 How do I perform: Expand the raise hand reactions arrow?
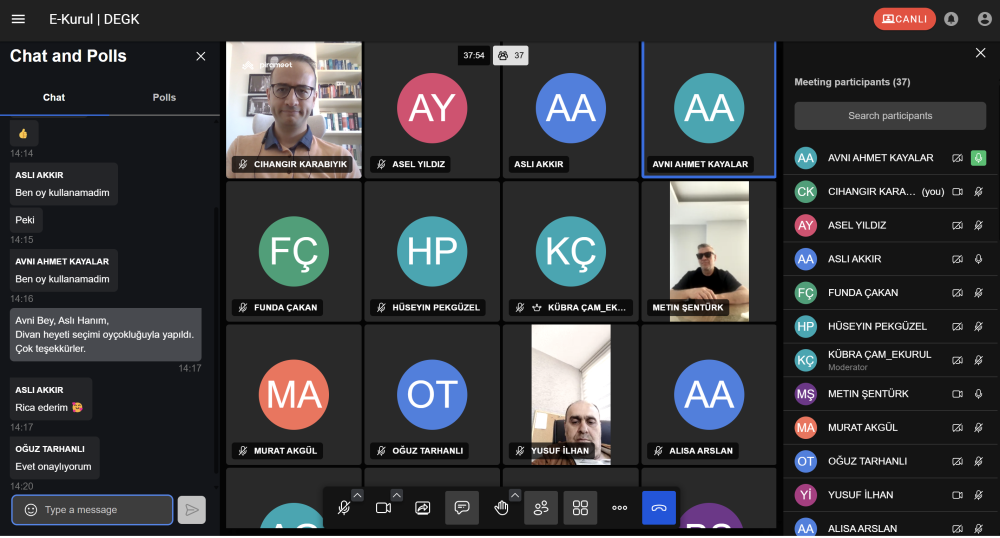point(515,495)
